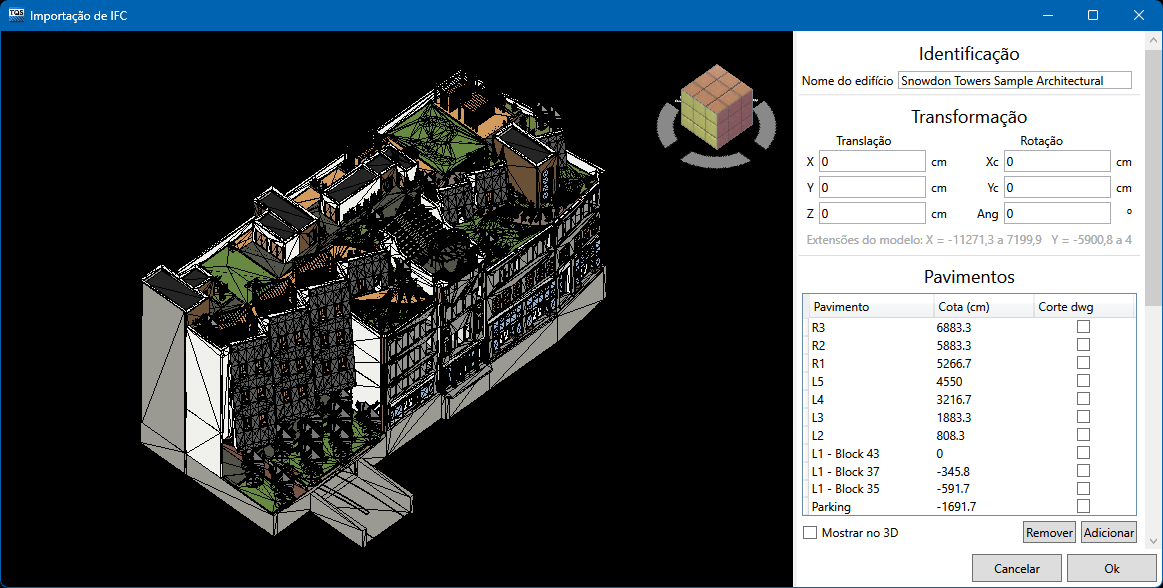The image size is (1163, 588).
Task: Toggle the Corte dwg checkbox for Parking
Action: click(1083, 507)
